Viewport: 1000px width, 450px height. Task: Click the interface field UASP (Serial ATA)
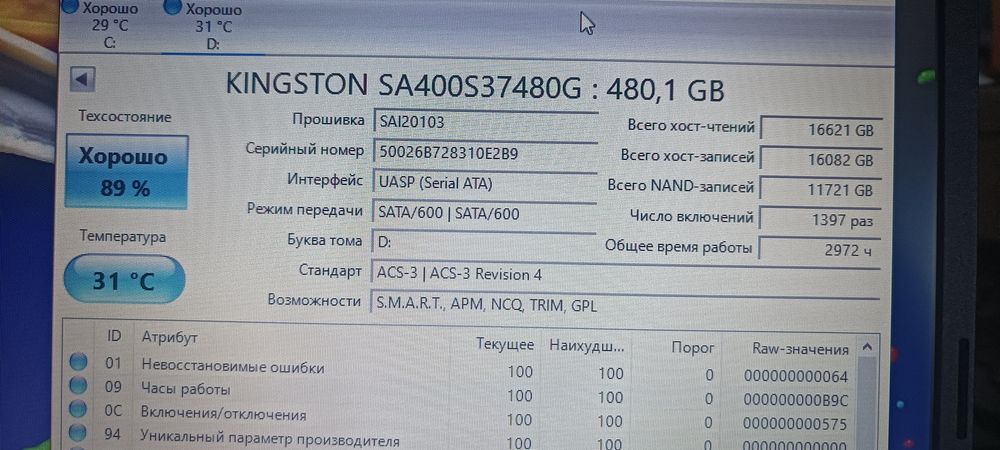(484, 182)
